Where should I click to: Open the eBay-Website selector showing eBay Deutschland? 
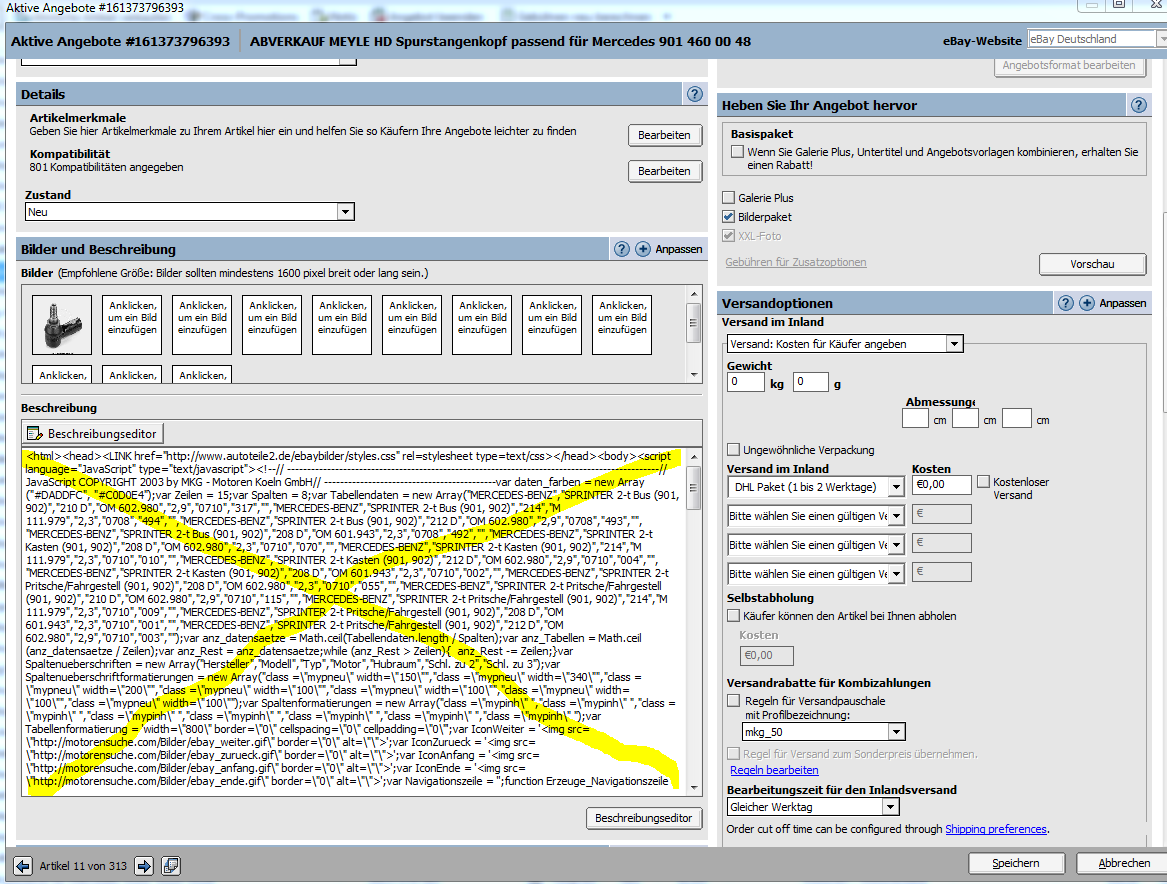[x=1160, y=40]
